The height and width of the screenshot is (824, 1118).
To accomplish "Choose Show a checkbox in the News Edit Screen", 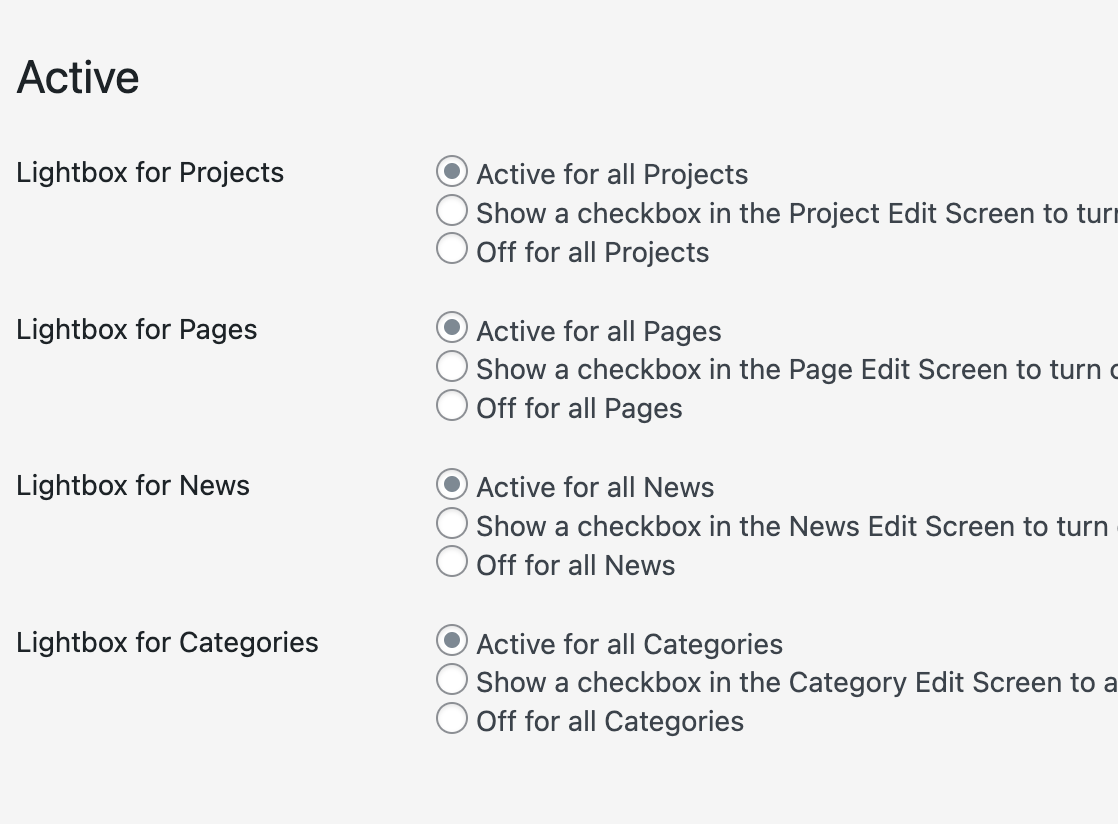I will coord(451,523).
